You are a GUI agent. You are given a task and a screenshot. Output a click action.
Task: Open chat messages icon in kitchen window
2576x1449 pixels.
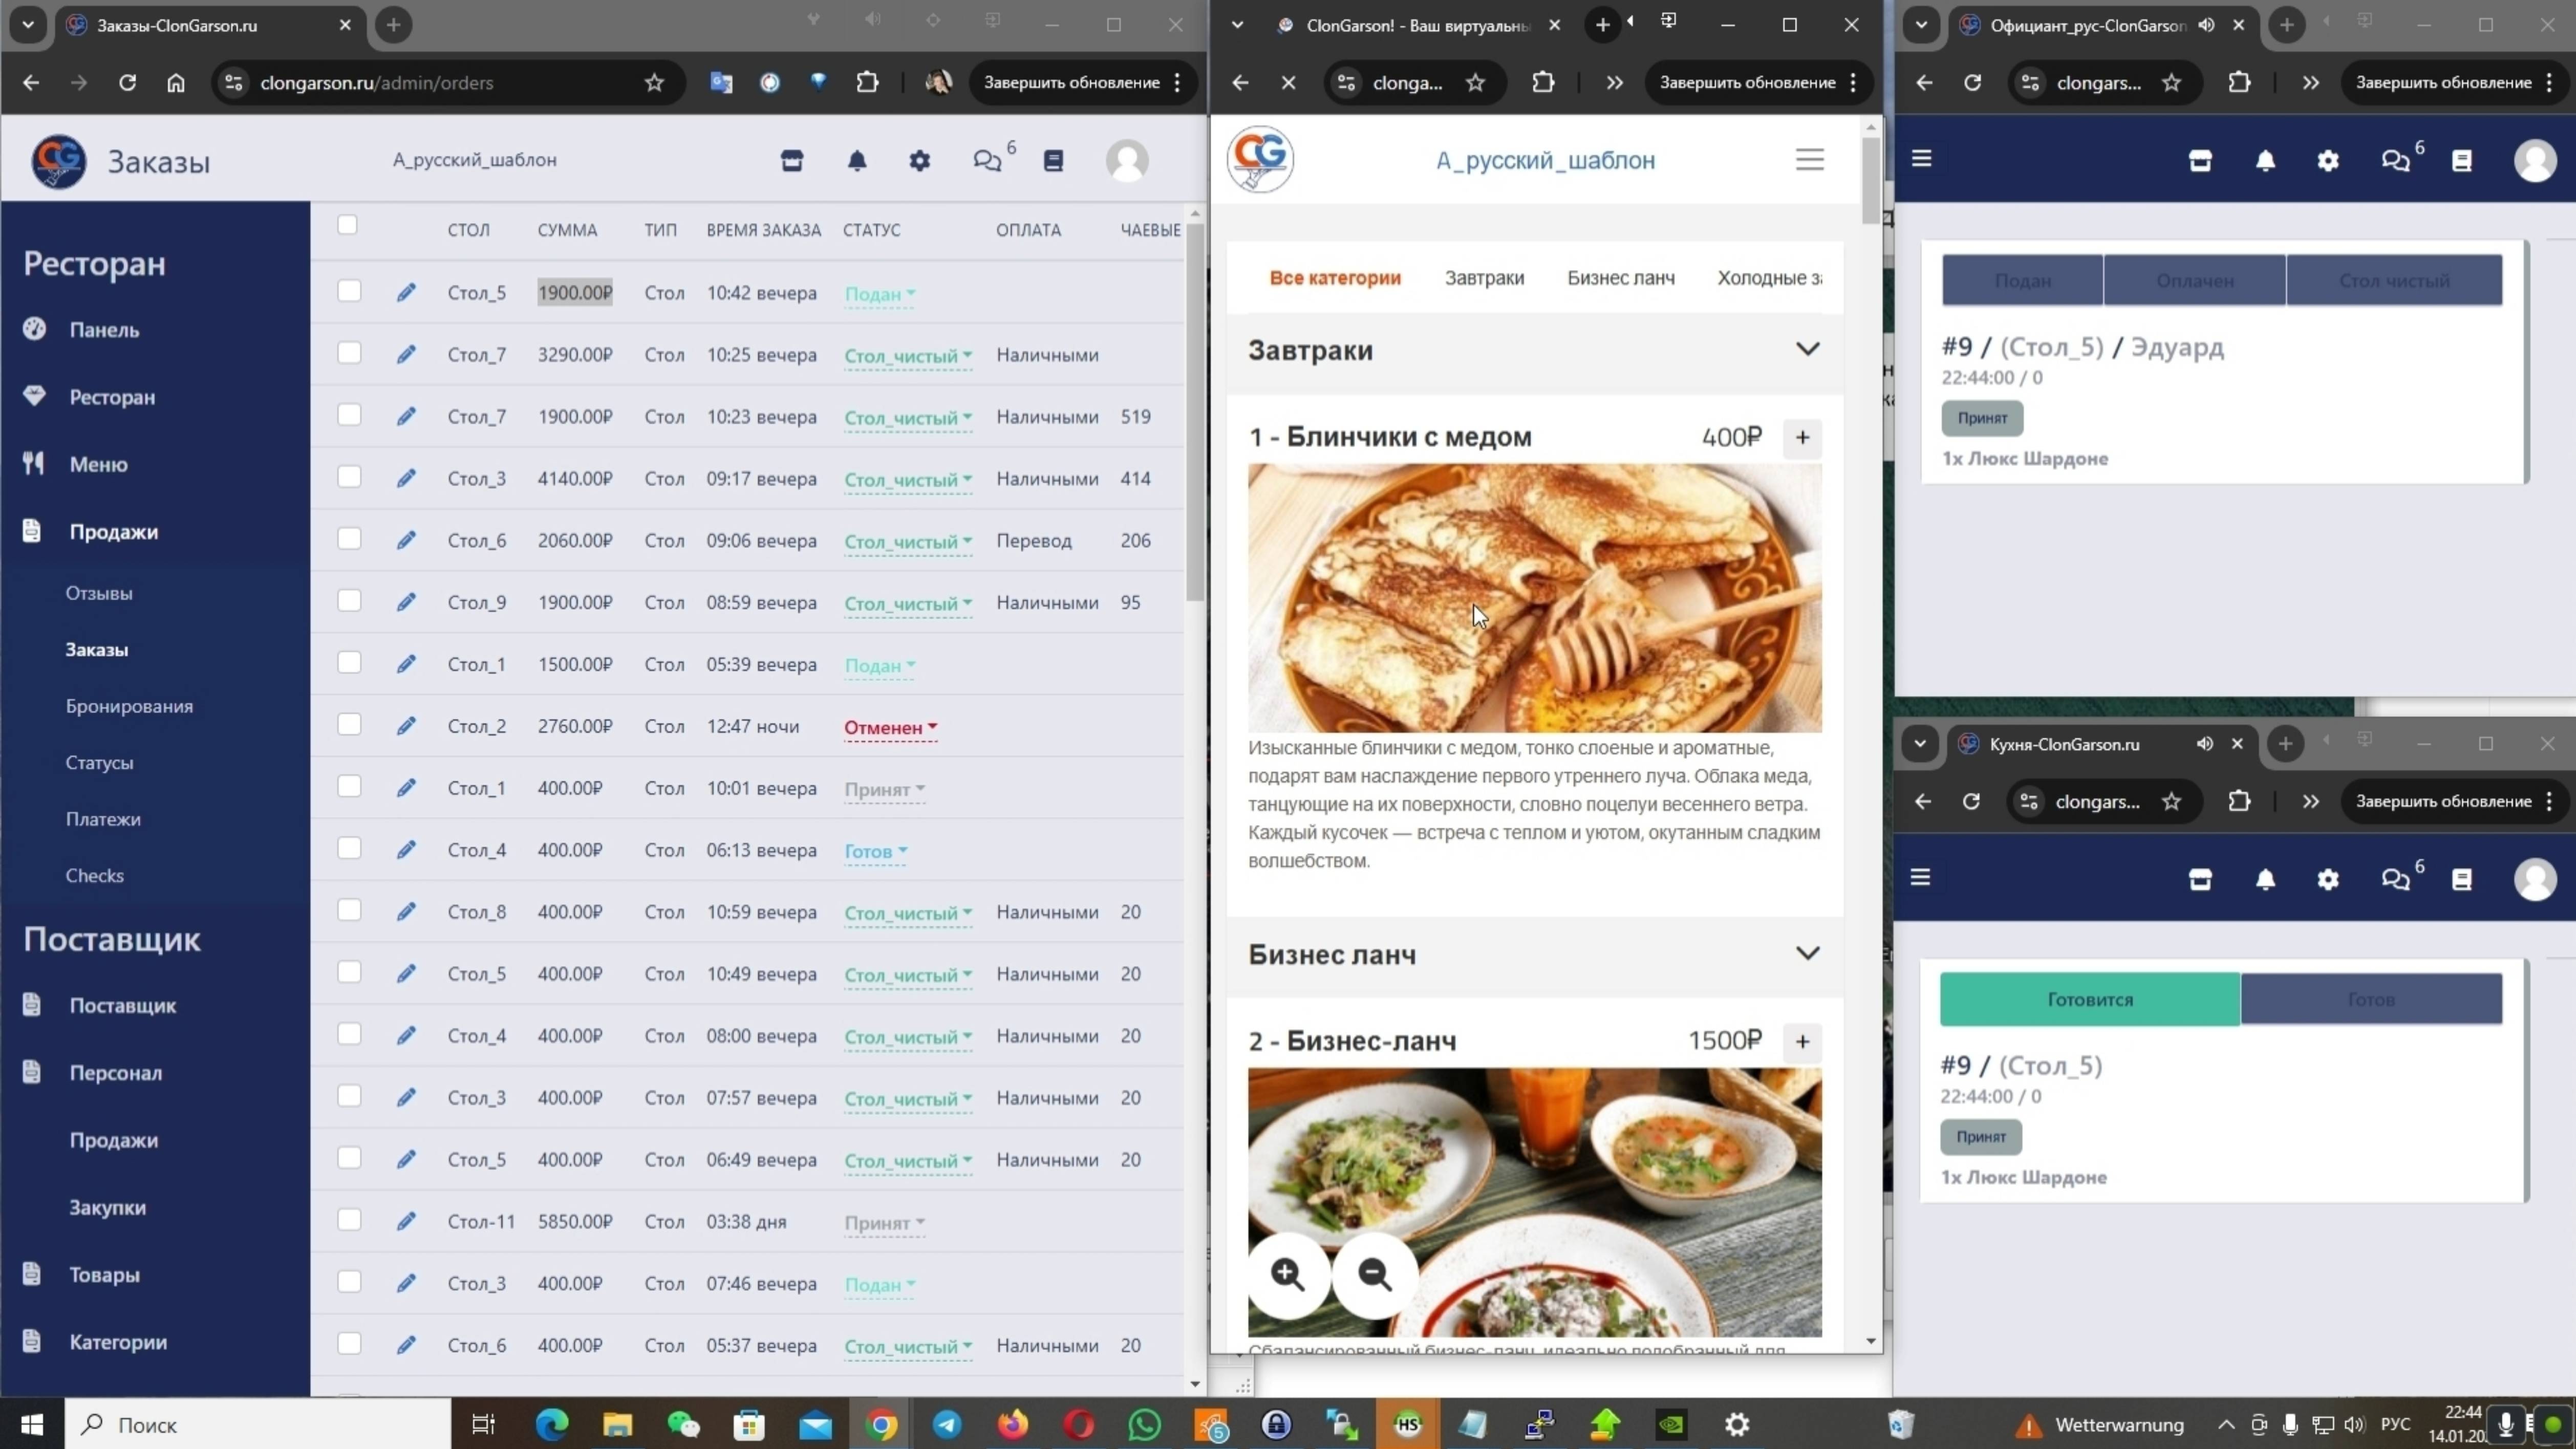tap(2395, 880)
